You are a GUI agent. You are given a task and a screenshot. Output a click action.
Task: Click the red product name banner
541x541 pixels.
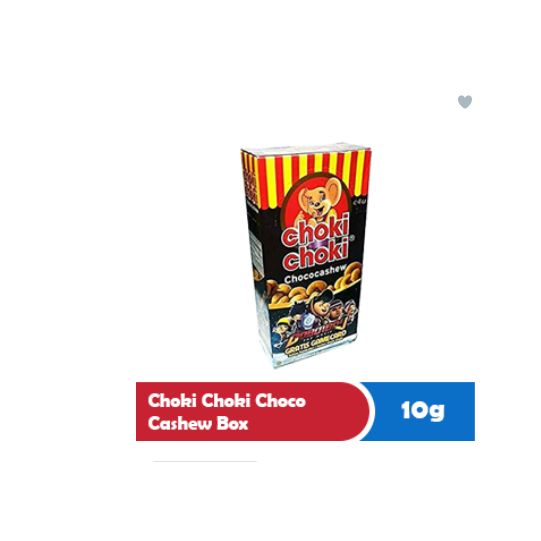pos(252,411)
